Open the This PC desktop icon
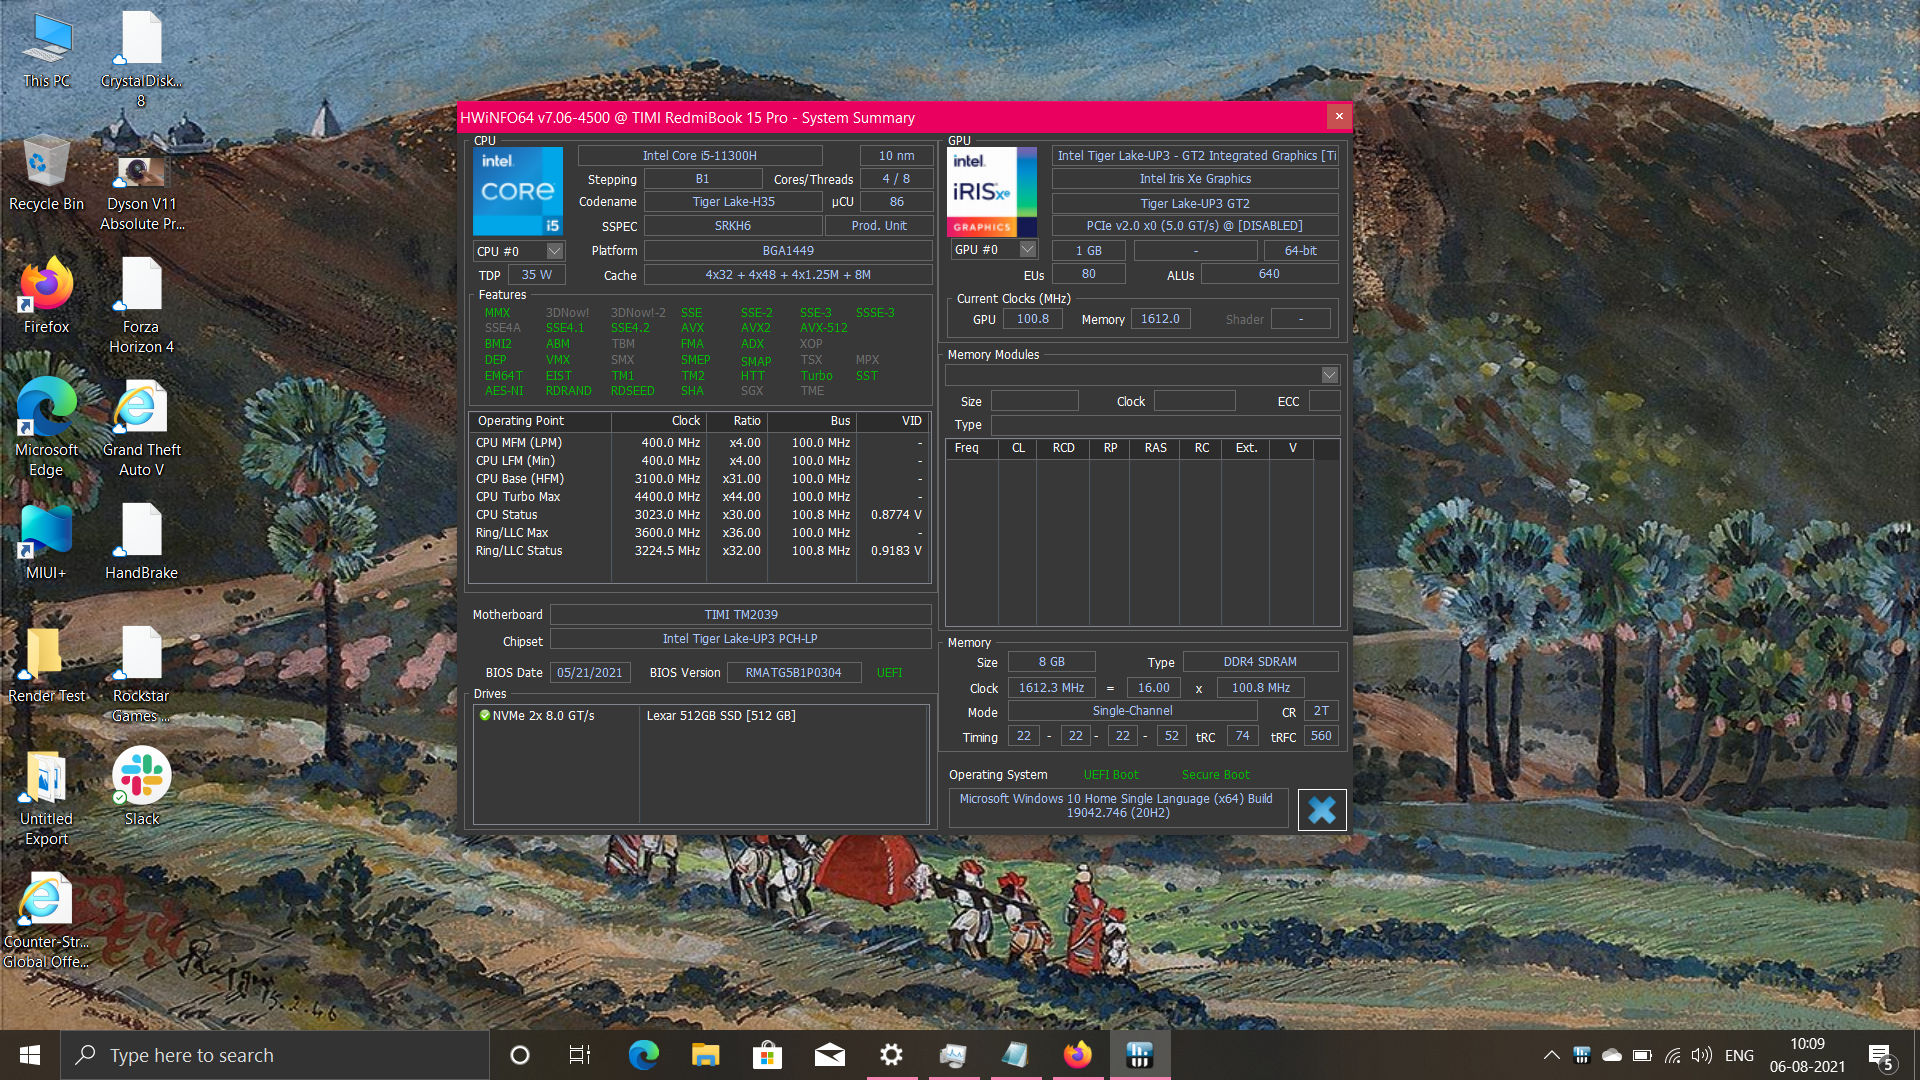The width and height of the screenshot is (1920, 1080). [x=46, y=50]
